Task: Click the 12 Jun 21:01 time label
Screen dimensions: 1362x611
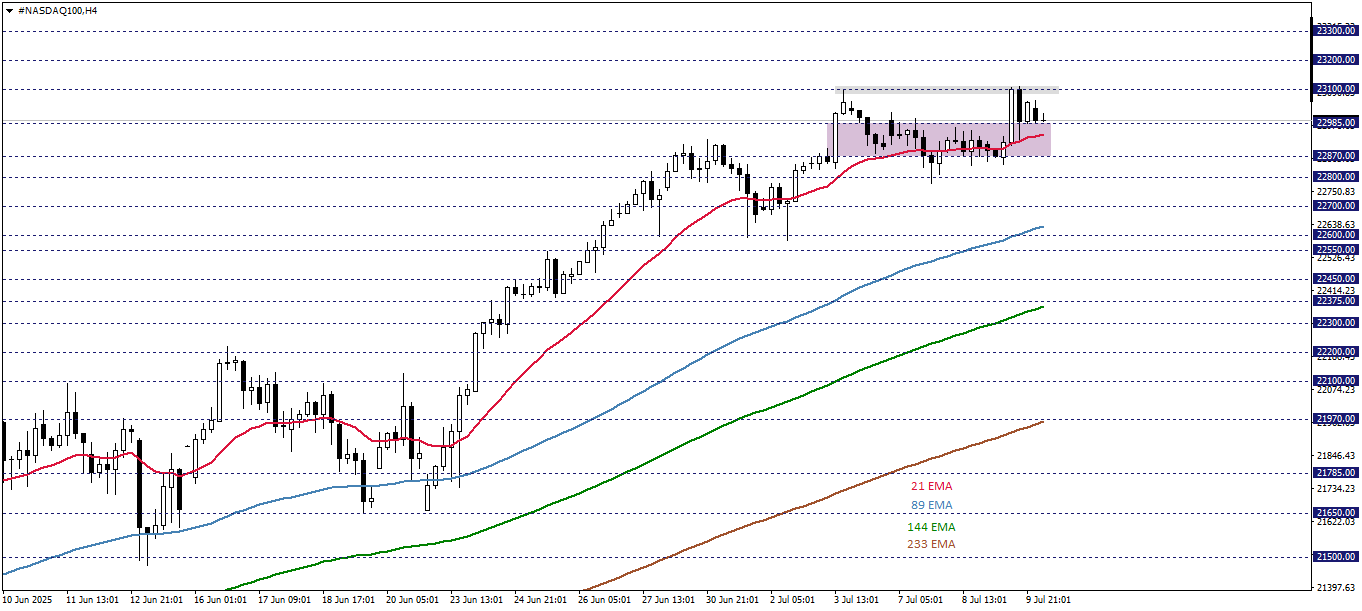Action: (x=156, y=600)
